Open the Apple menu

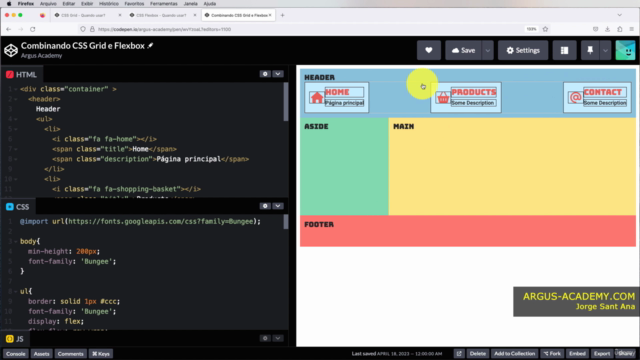coord(9,4)
